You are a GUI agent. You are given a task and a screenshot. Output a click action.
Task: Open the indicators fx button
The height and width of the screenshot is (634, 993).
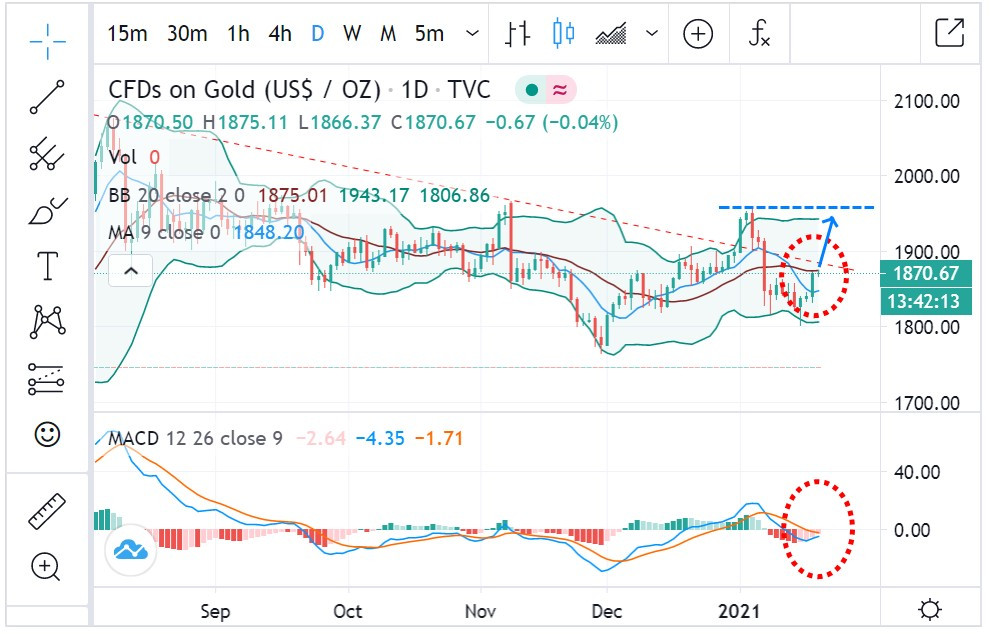click(x=760, y=34)
